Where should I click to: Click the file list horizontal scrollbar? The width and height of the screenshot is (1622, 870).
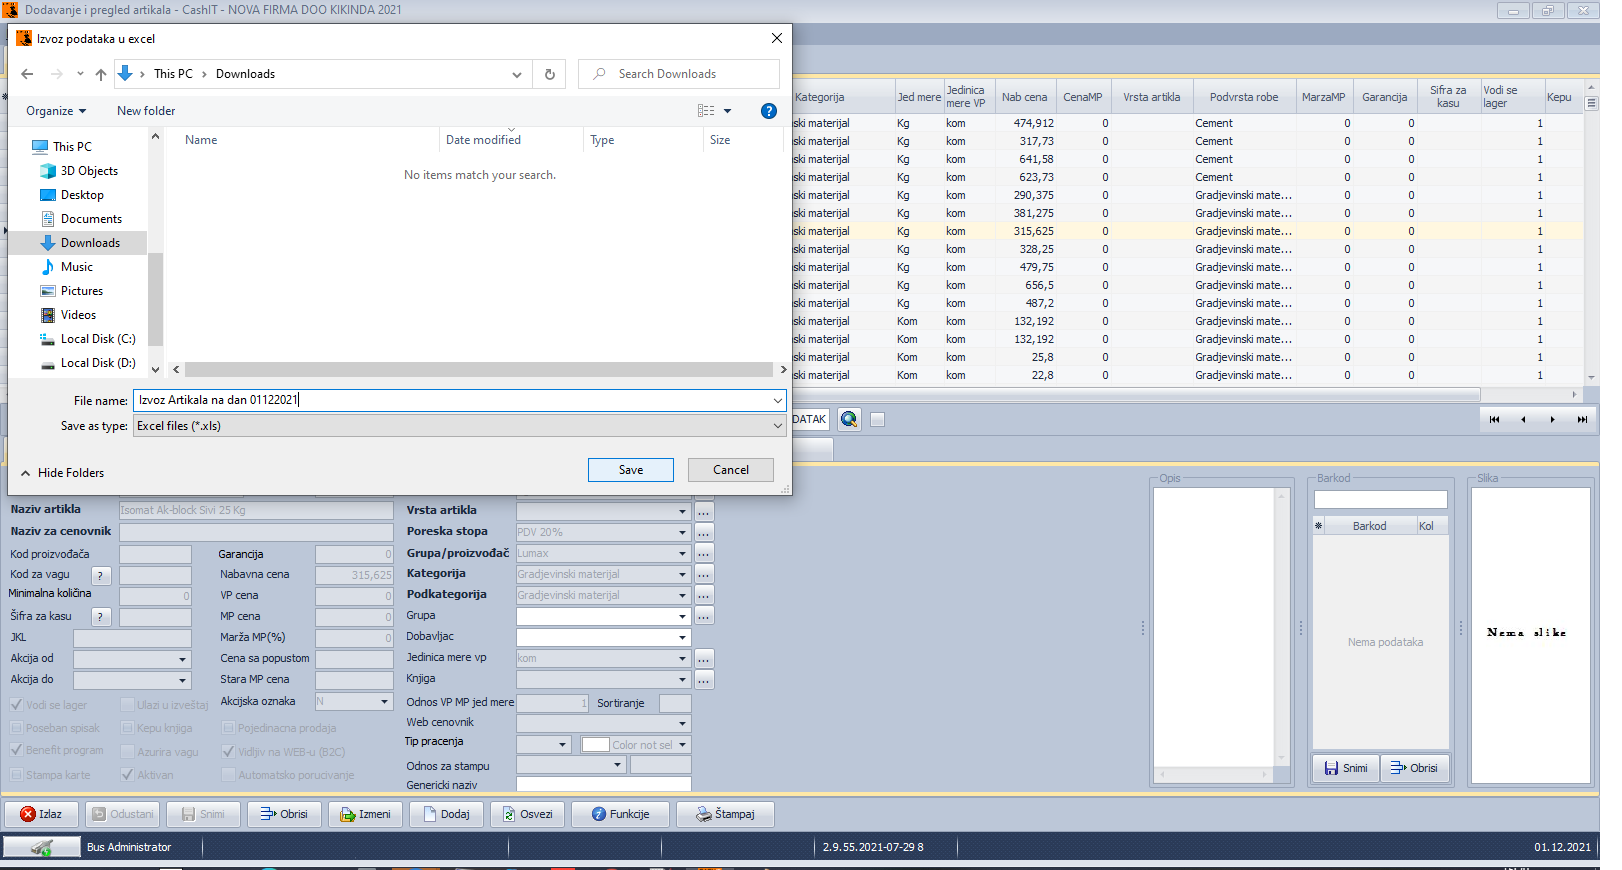(479, 369)
